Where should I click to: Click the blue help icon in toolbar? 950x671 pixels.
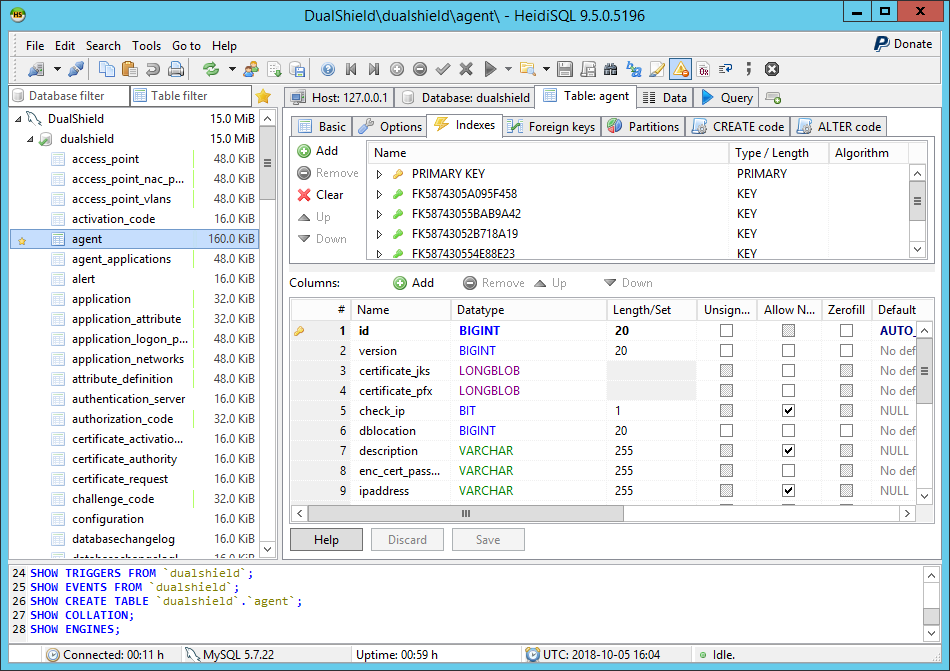[328, 69]
